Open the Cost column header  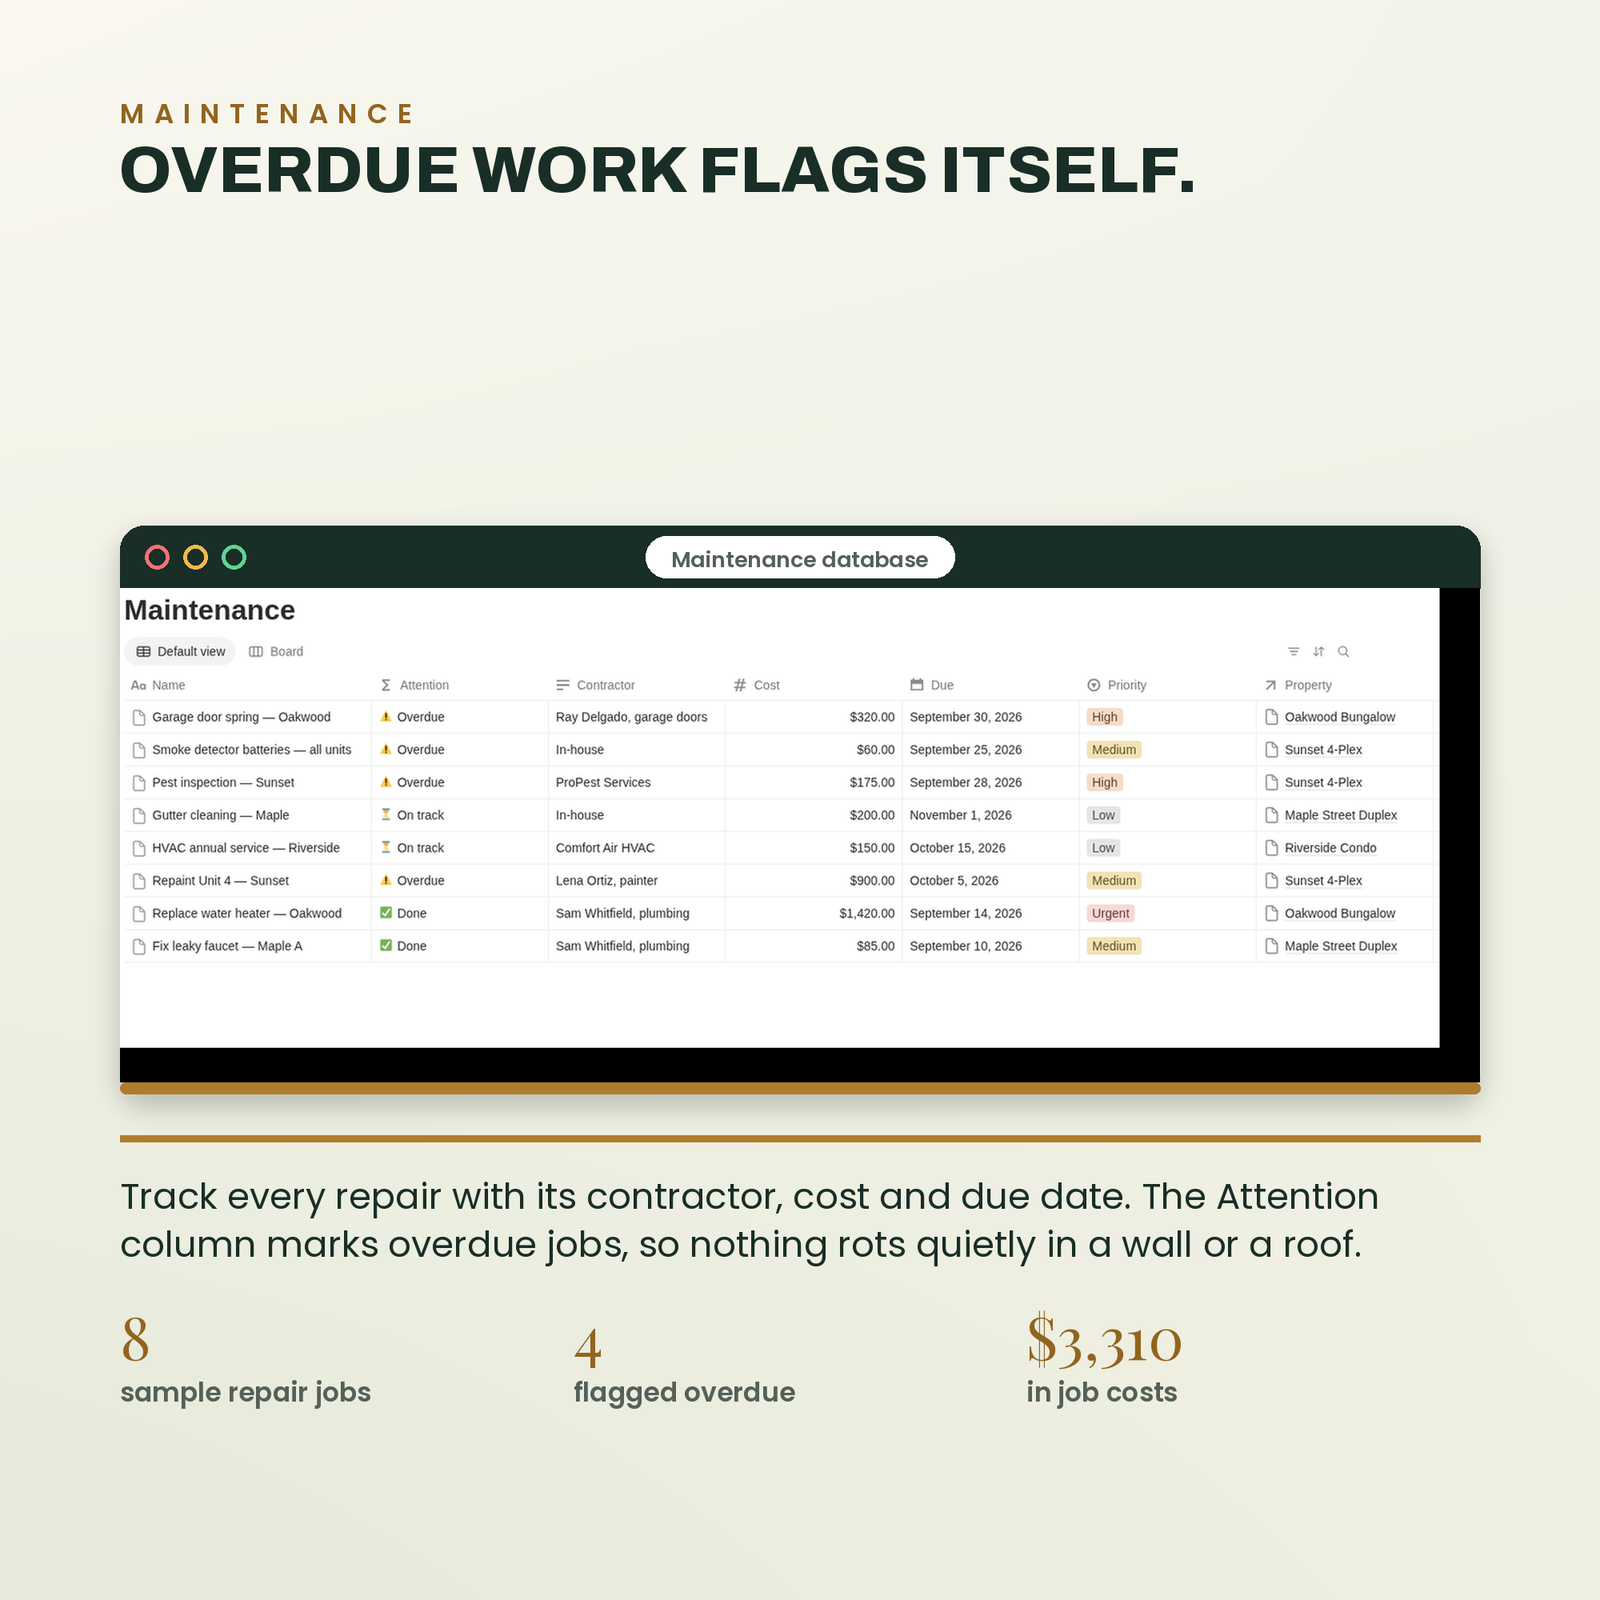(757, 685)
